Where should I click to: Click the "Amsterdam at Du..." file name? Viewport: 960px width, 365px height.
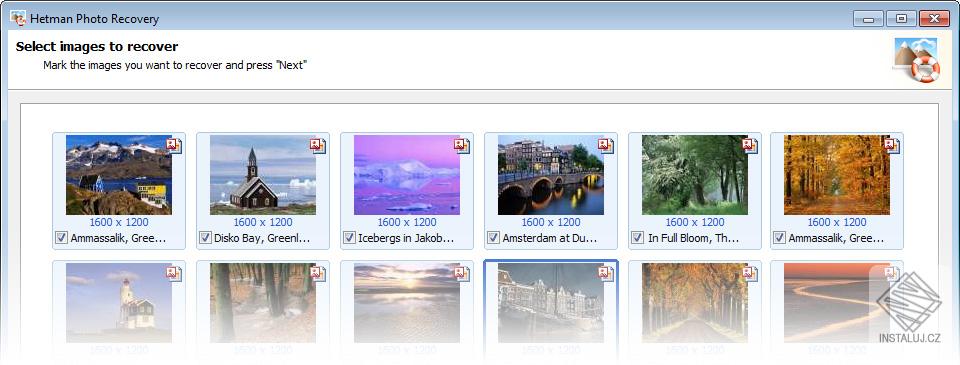coord(550,238)
